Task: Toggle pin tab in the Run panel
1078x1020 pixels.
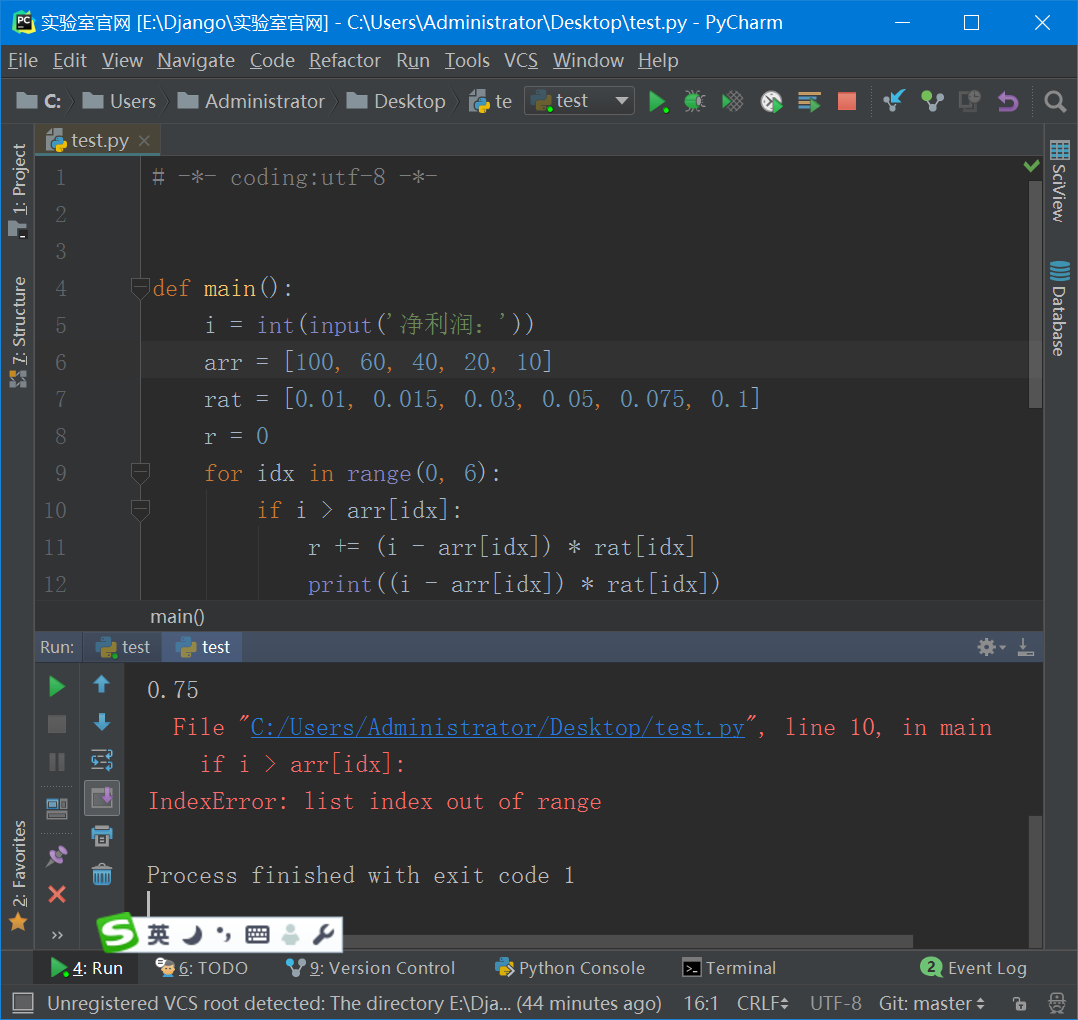Action: [x=57, y=856]
